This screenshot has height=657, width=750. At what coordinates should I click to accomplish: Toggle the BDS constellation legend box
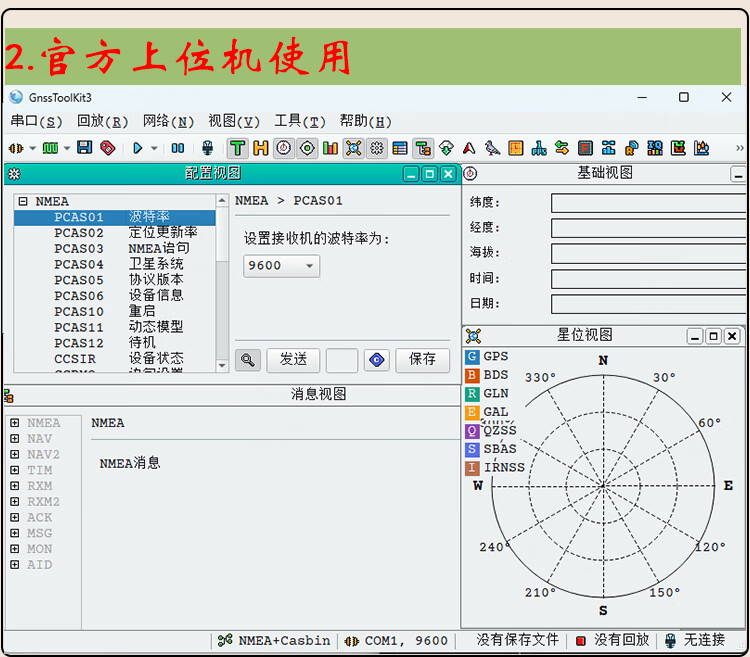472,375
